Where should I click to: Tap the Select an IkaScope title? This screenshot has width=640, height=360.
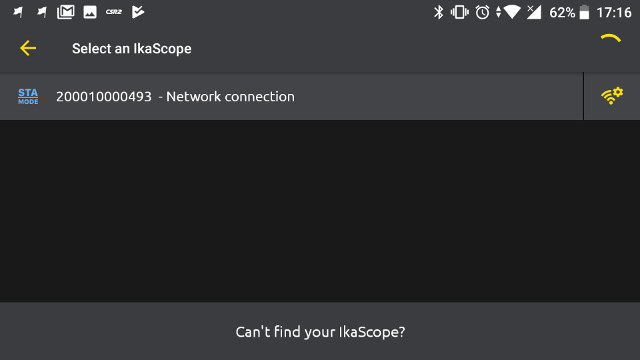point(131,49)
